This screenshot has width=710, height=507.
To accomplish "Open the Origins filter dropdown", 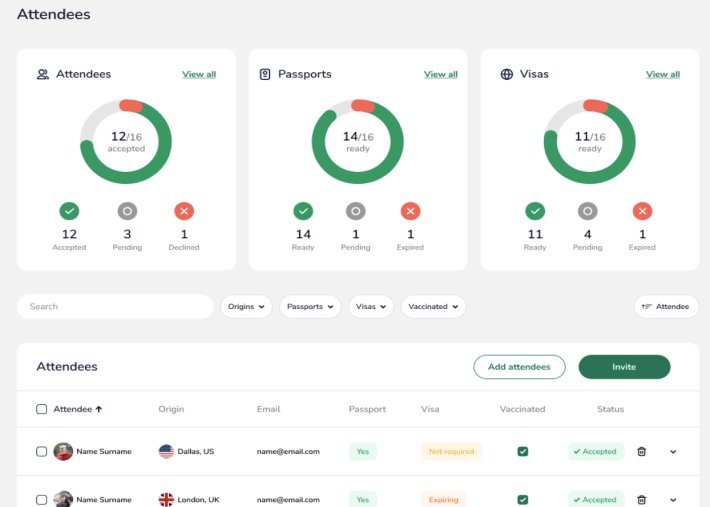I will [x=247, y=307].
